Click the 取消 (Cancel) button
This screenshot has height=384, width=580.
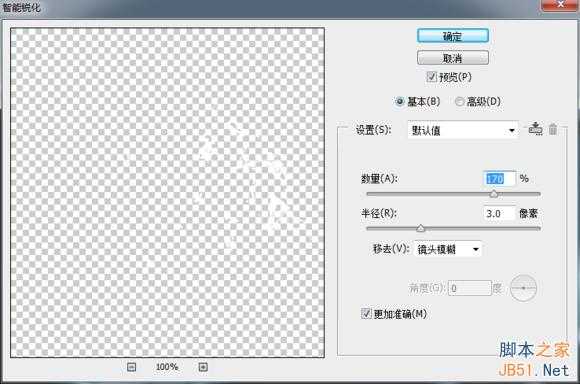pyautogui.click(x=453, y=58)
